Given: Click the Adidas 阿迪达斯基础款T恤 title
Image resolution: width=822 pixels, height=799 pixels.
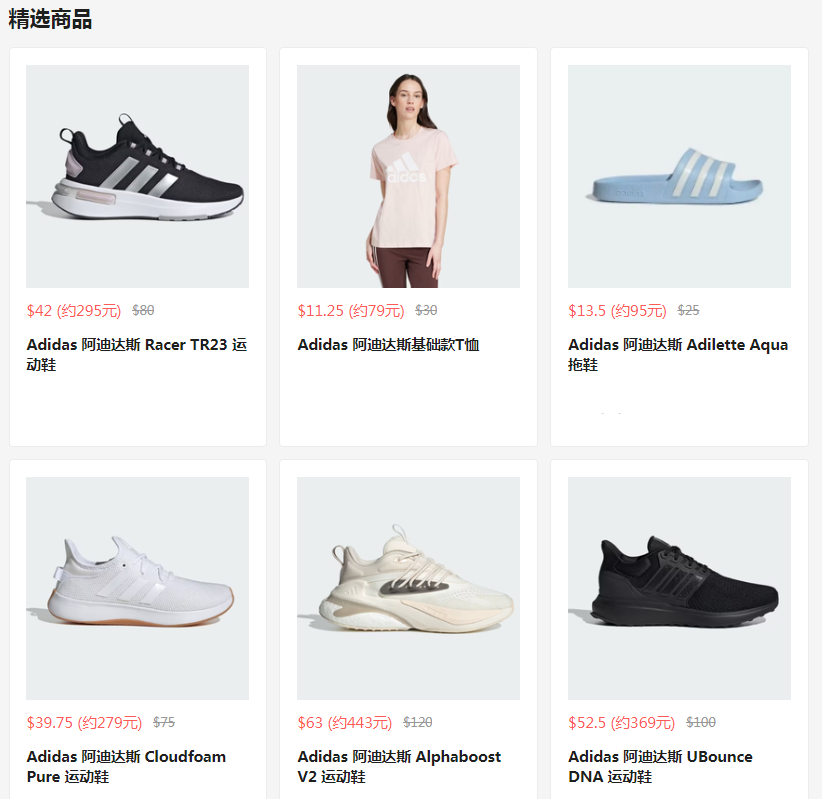Looking at the screenshot, I should [x=388, y=344].
